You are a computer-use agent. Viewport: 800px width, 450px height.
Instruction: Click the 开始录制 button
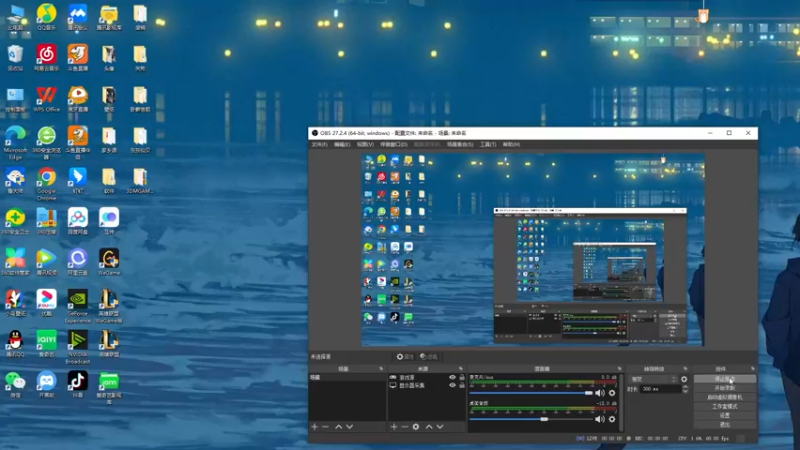coord(724,388)
